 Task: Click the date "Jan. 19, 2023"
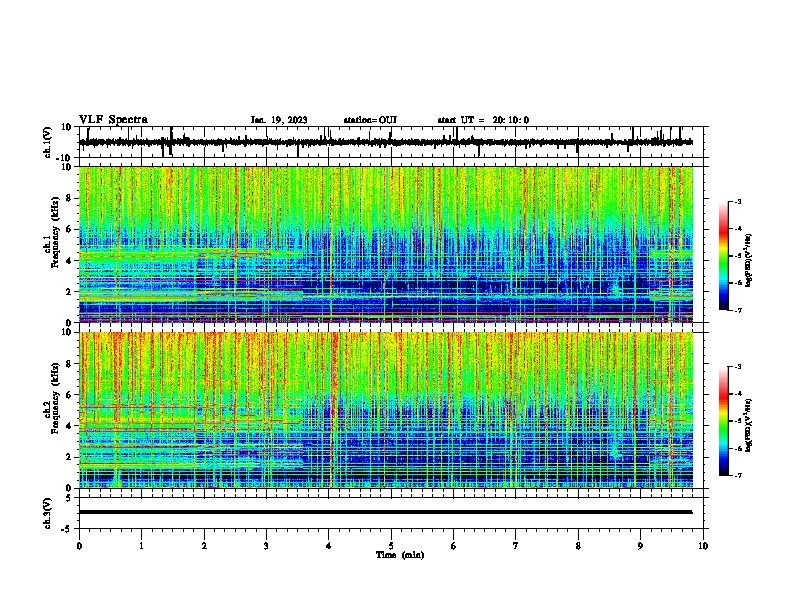pyautogui.click(x=279, y=120)
